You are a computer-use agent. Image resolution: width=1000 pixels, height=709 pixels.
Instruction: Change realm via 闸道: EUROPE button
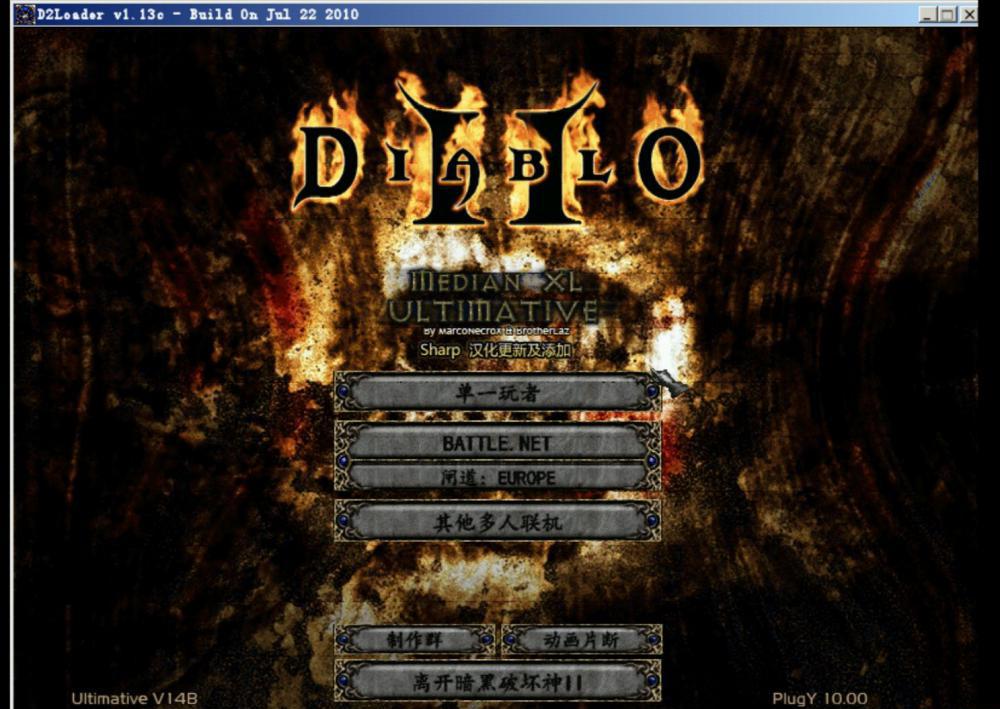(x=497, y=476)
